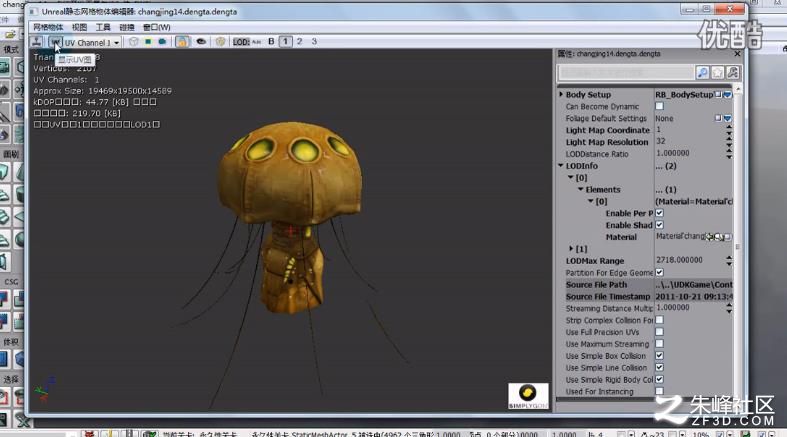Collapse Elements entry [0] with Material value
Viewport: 787px width, 437px height.
(591, 201)
